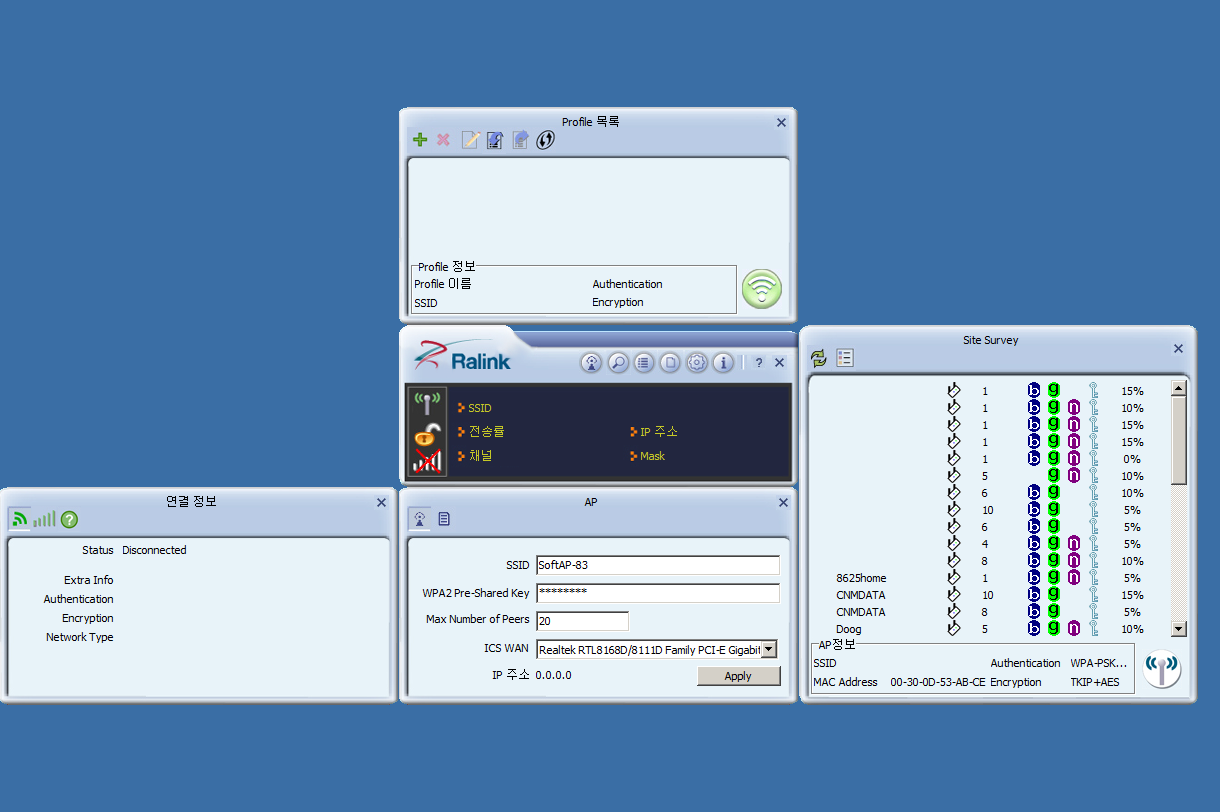This screenshot has width=1220, height=812.
Task: Click the Apply button in AP window
Action: coord(738,676)
